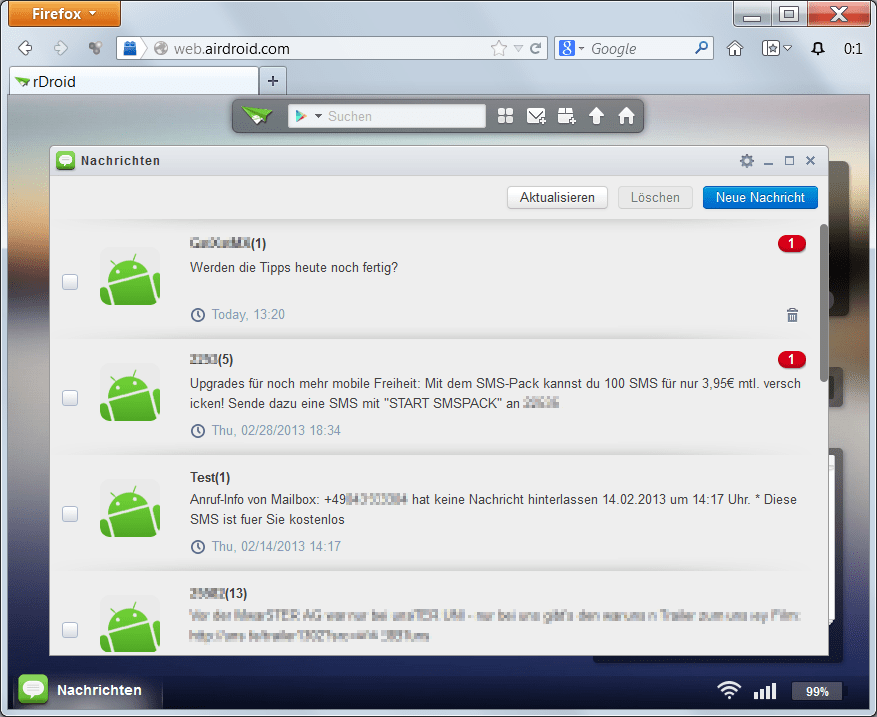Click the Aktualisieren button

tap(557, 197)
